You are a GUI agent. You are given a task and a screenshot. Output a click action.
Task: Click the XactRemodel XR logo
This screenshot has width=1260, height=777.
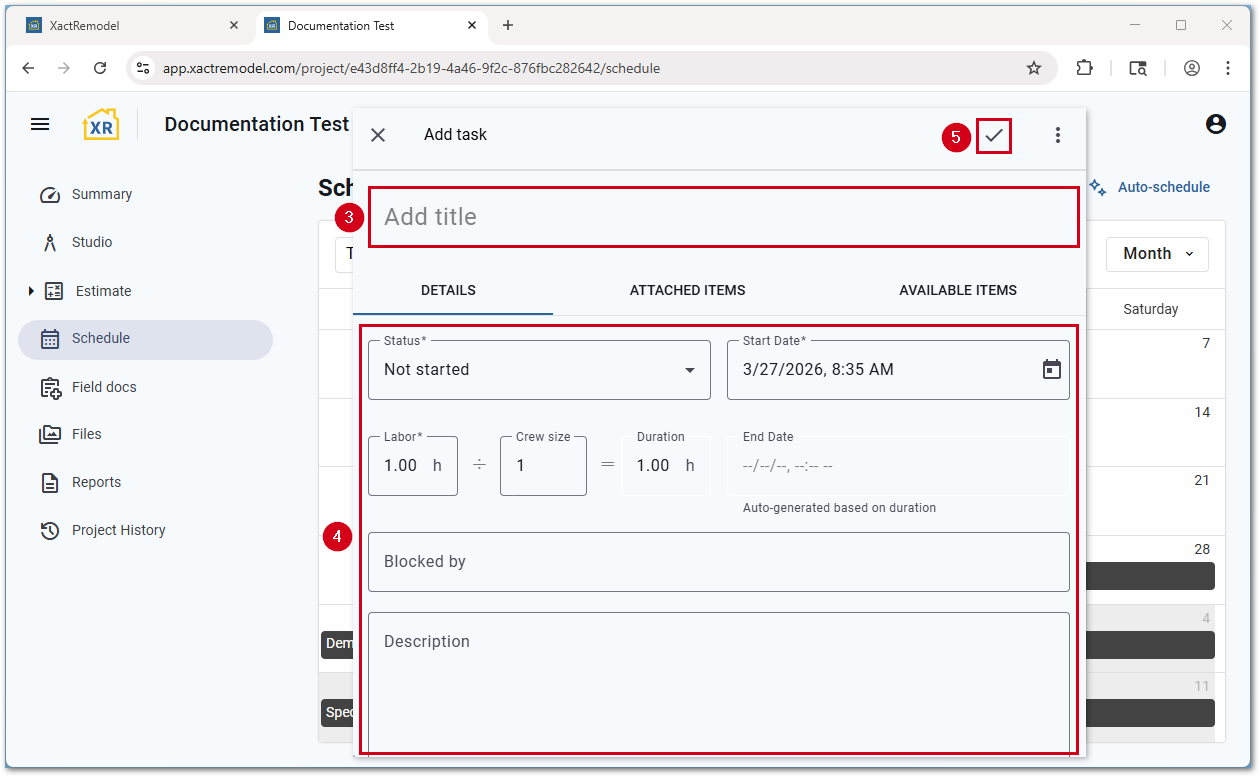(100, 125)
